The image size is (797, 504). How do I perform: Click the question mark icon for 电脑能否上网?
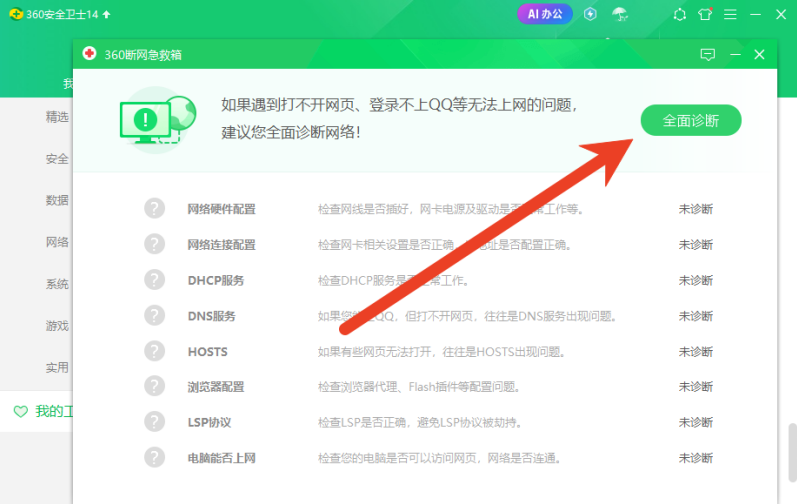coord(155,457)
